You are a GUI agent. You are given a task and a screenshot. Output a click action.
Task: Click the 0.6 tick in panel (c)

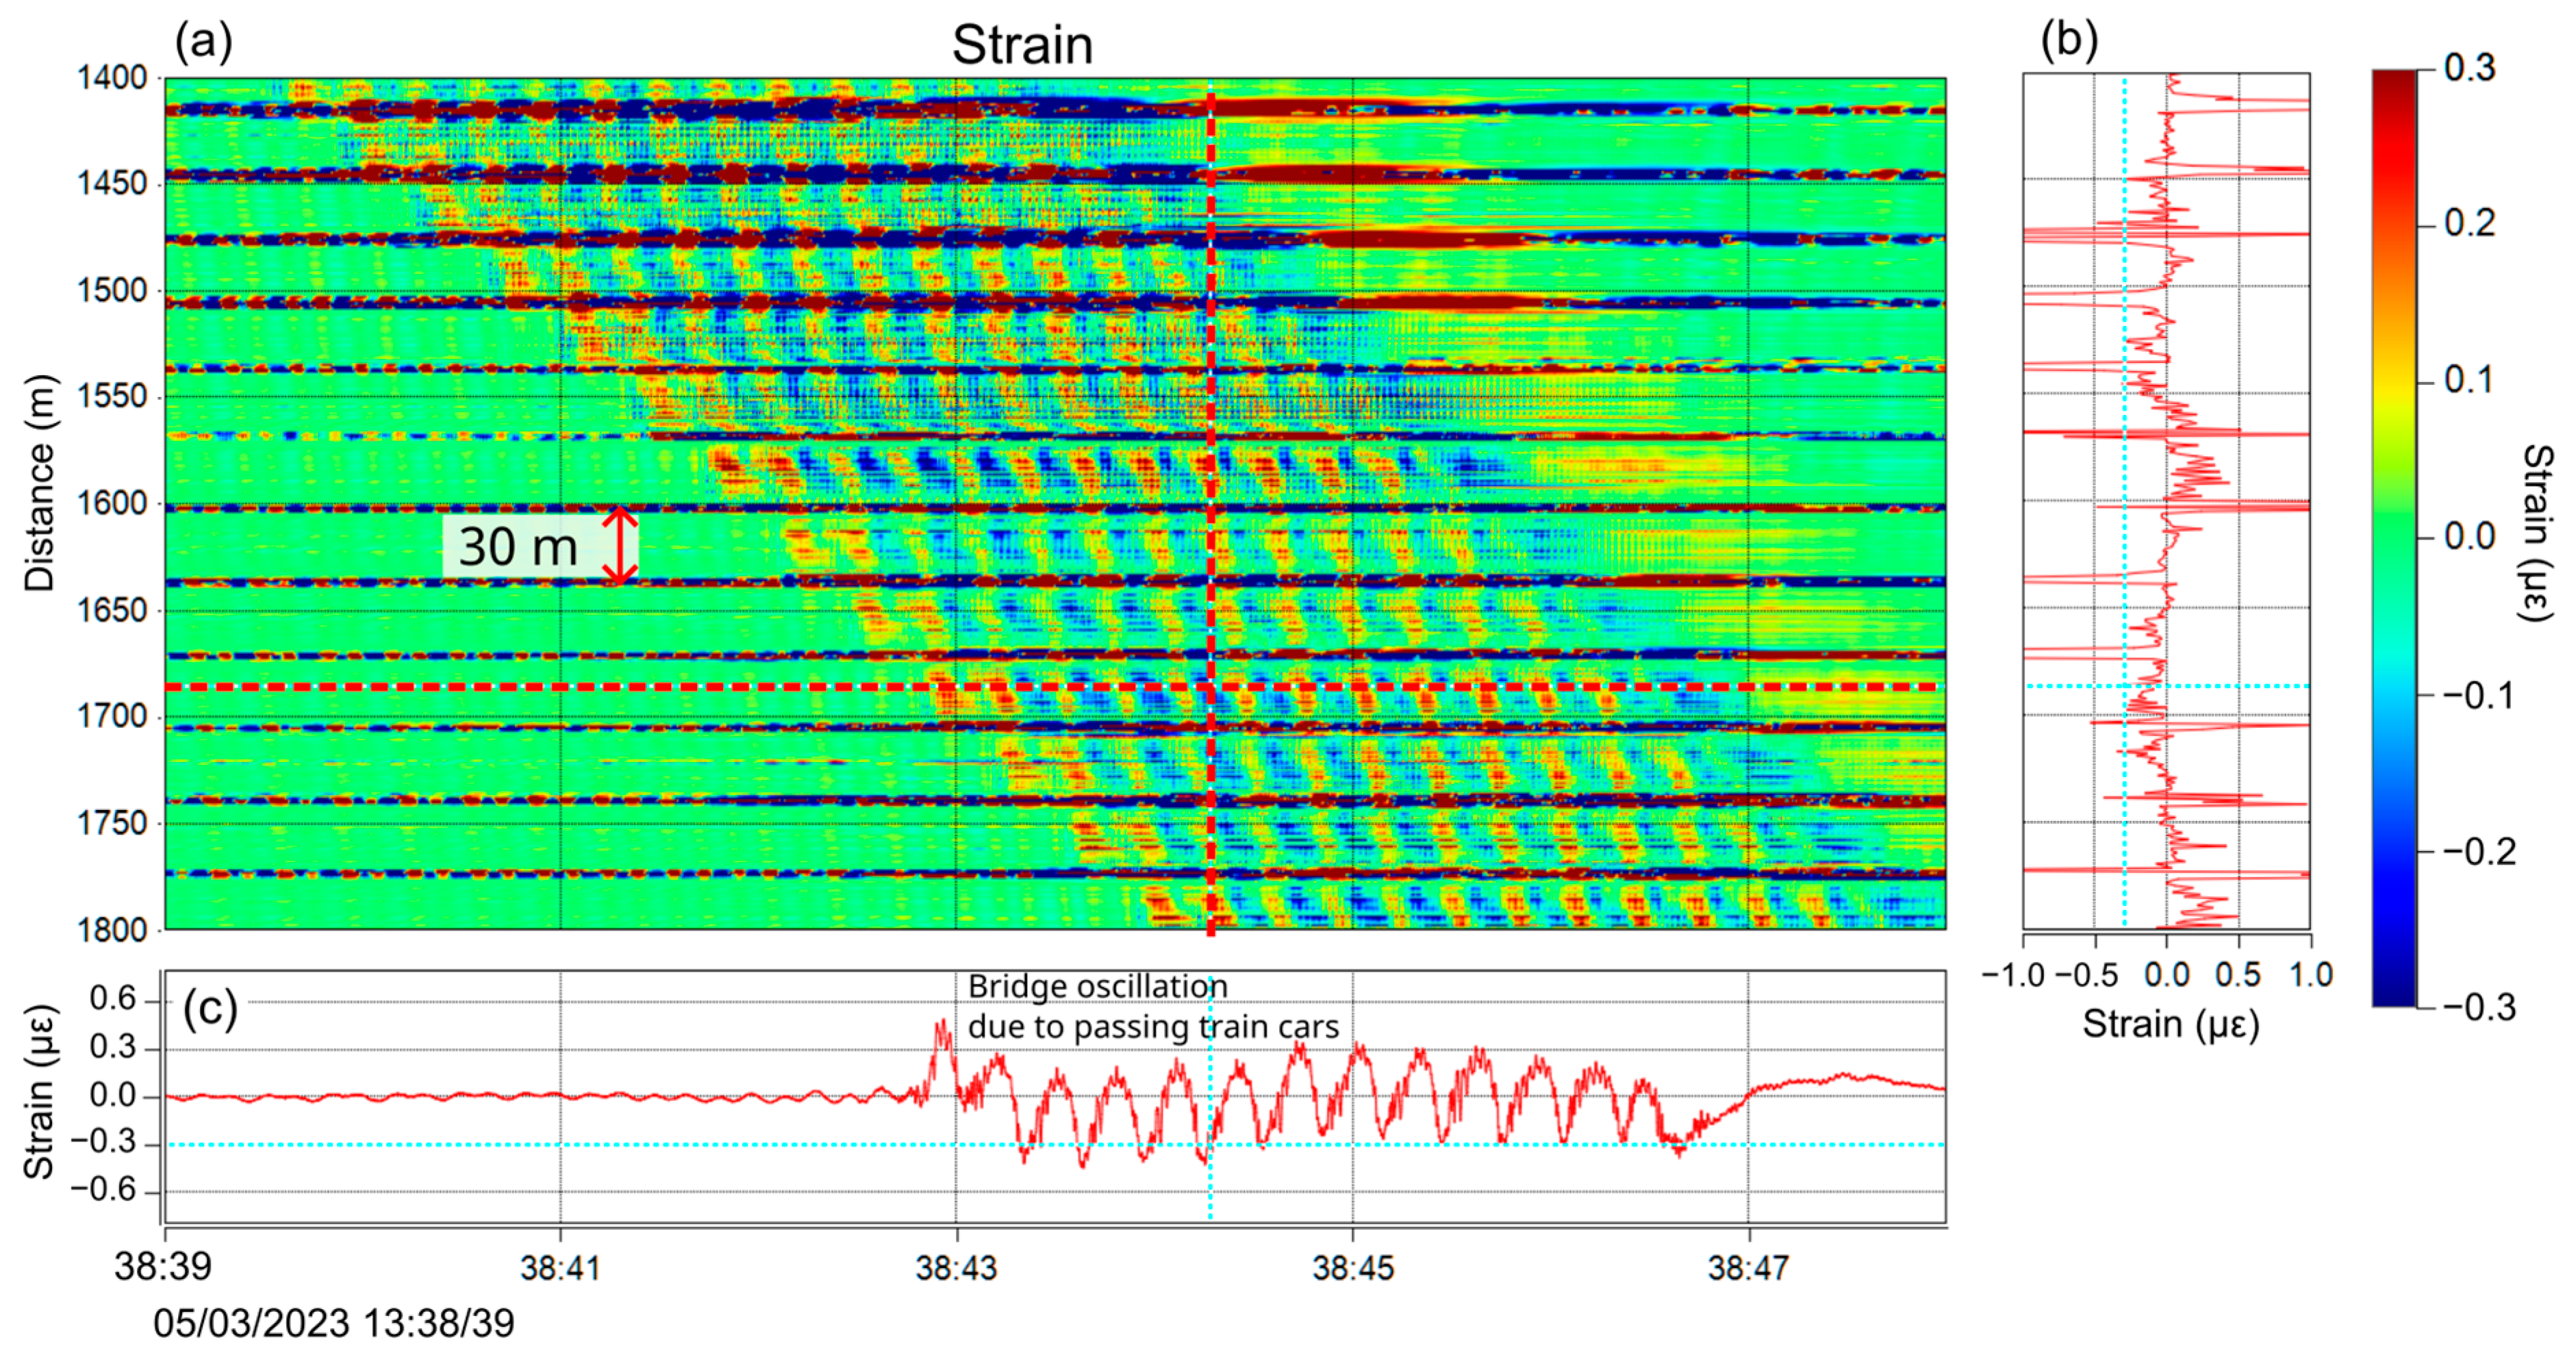coord(112,998)
